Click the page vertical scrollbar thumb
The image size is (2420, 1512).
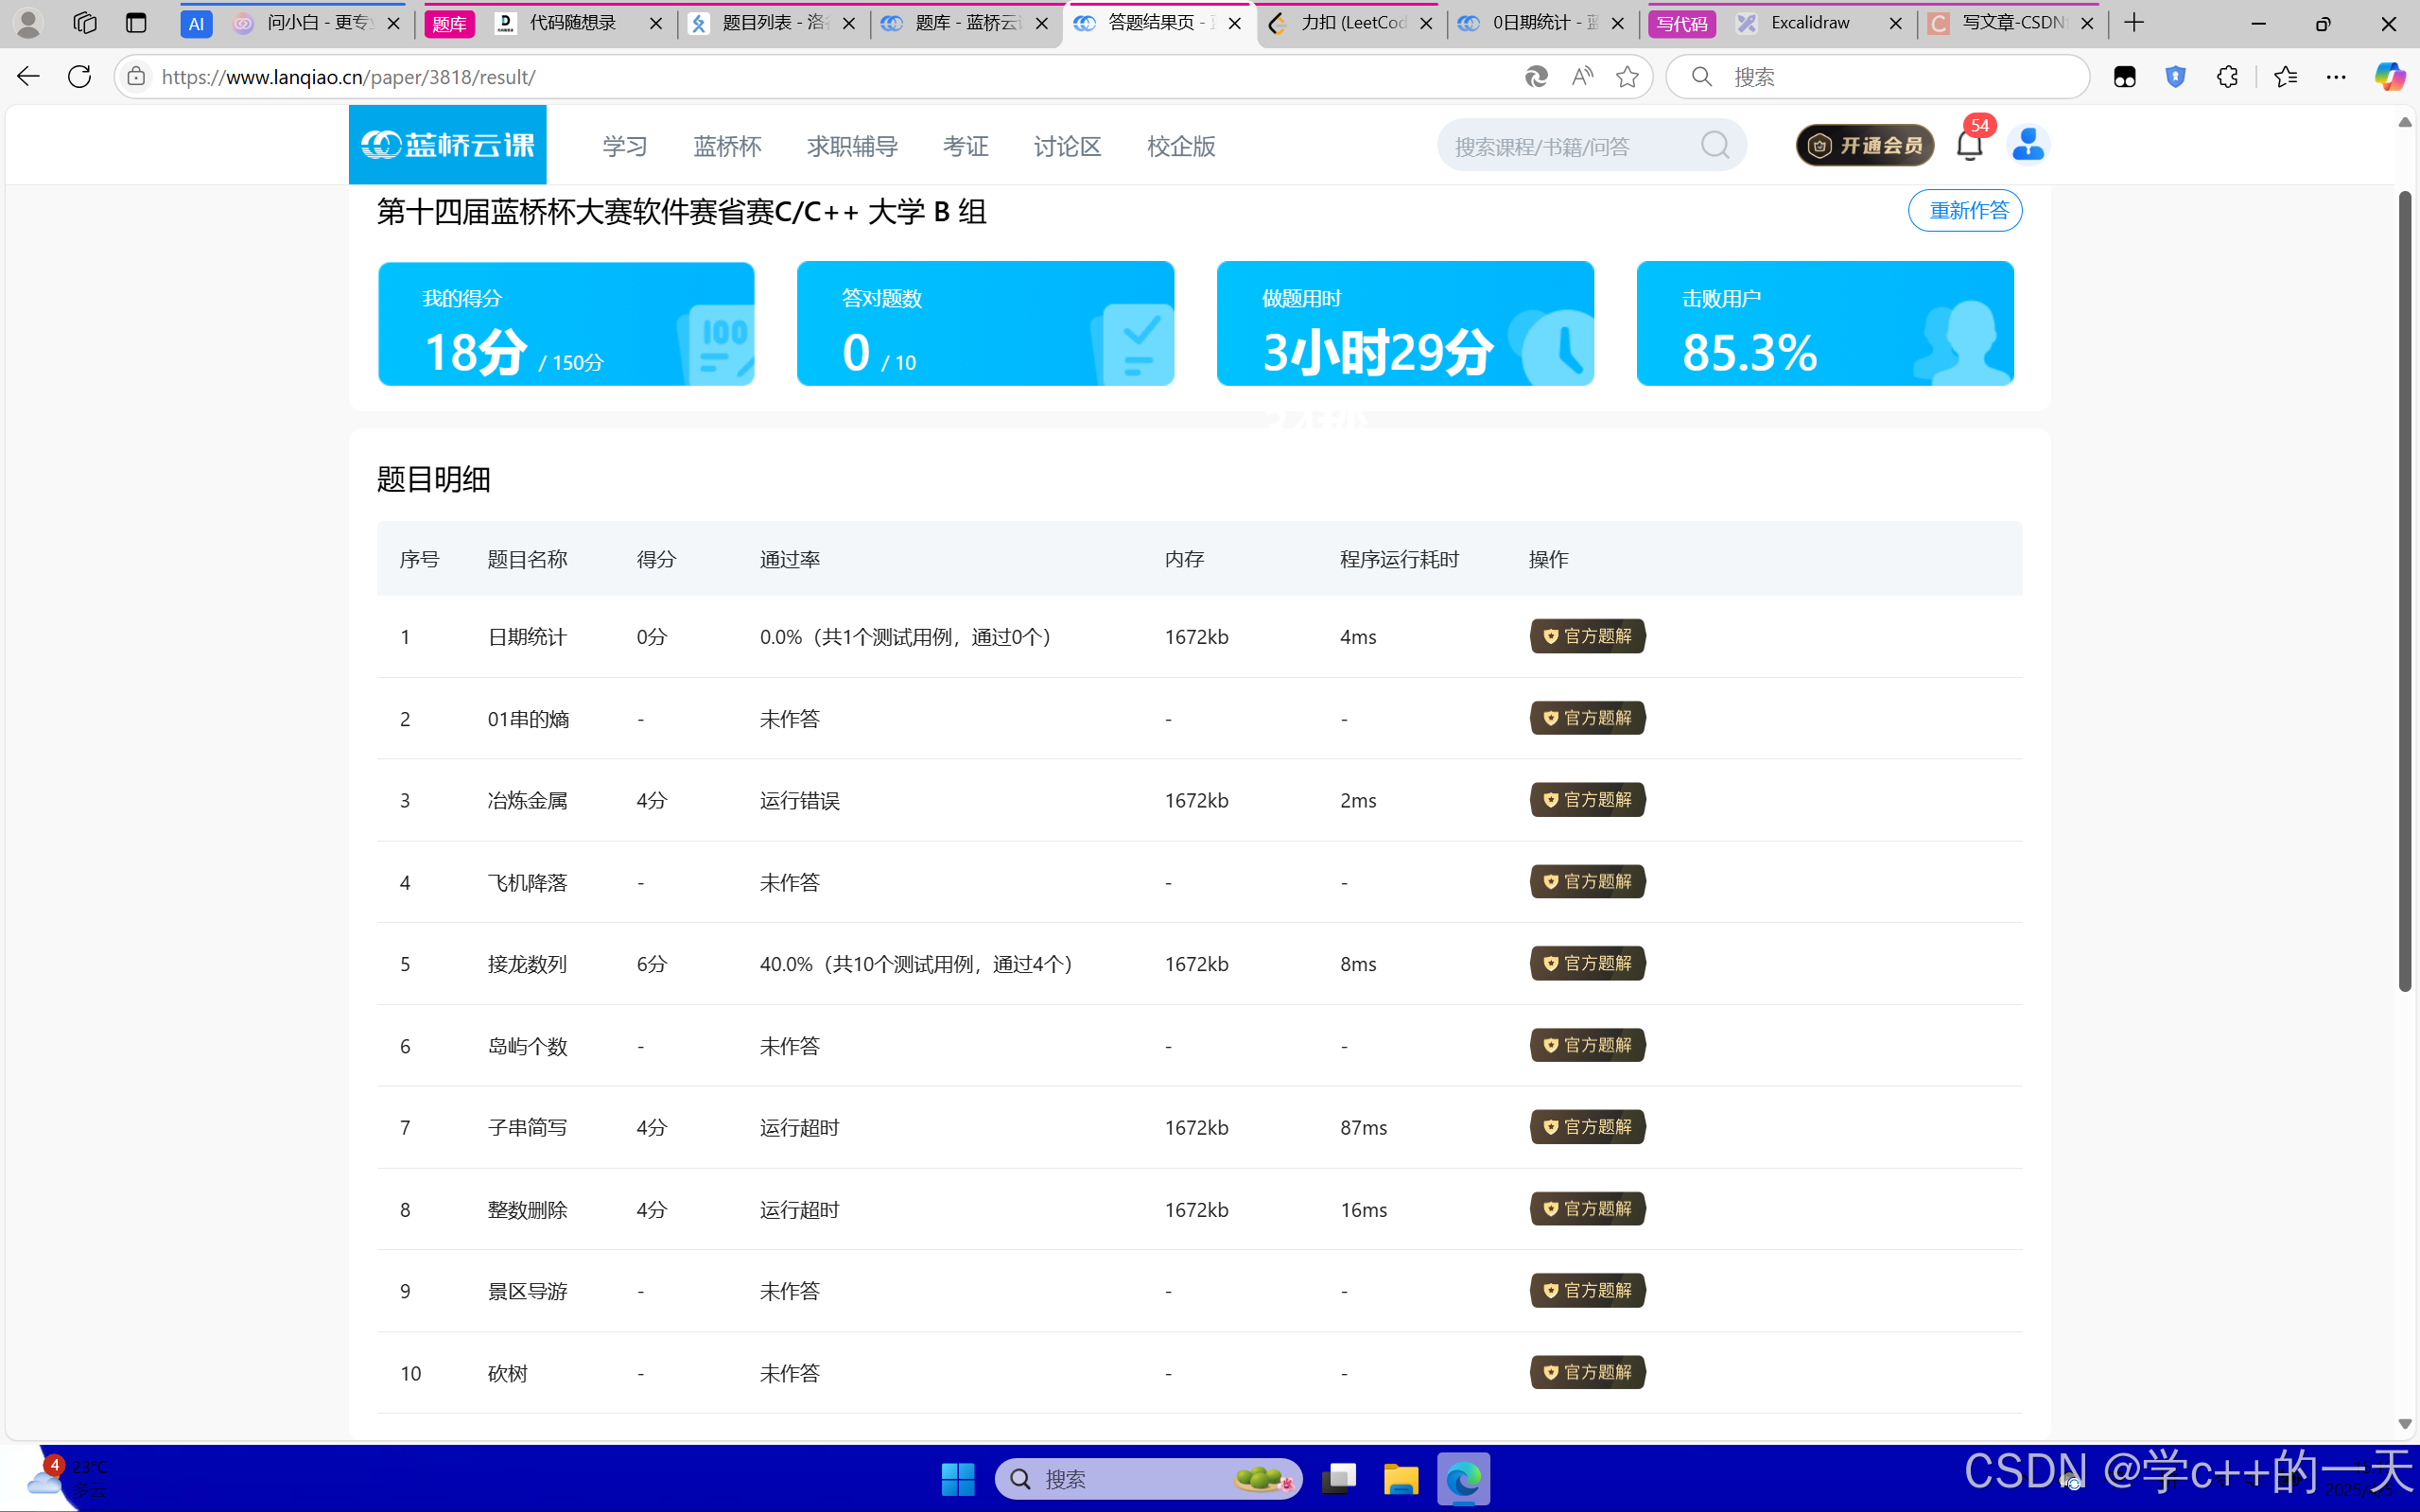[x=2404, y=590]
